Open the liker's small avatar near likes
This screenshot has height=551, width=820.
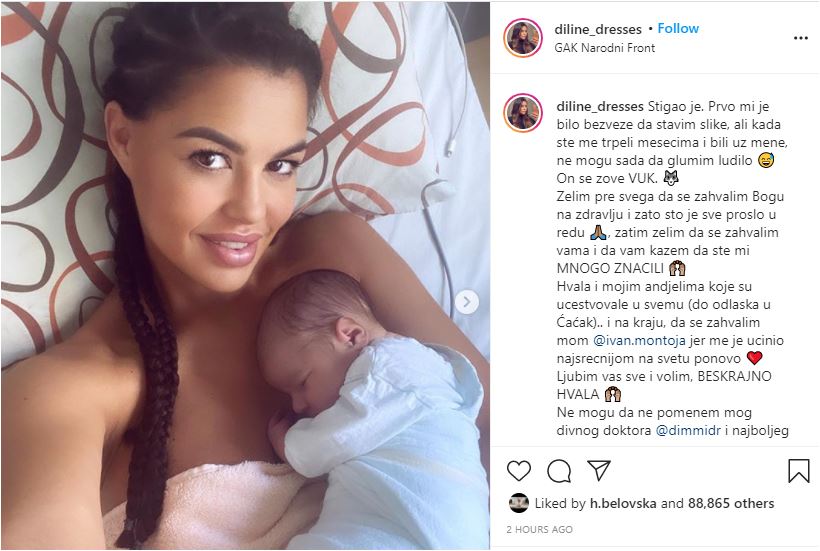point(518,503)
